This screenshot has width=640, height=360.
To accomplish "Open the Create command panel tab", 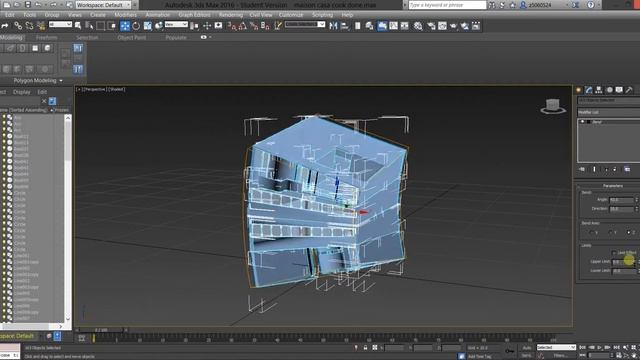I will point(578,90).
